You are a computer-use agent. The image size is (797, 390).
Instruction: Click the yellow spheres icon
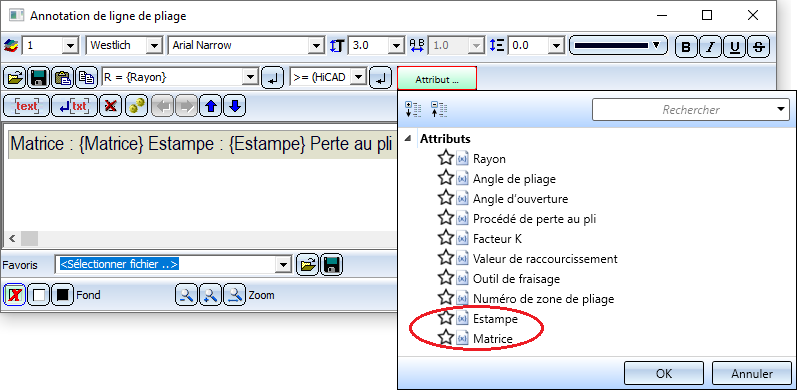click(136, 105)
